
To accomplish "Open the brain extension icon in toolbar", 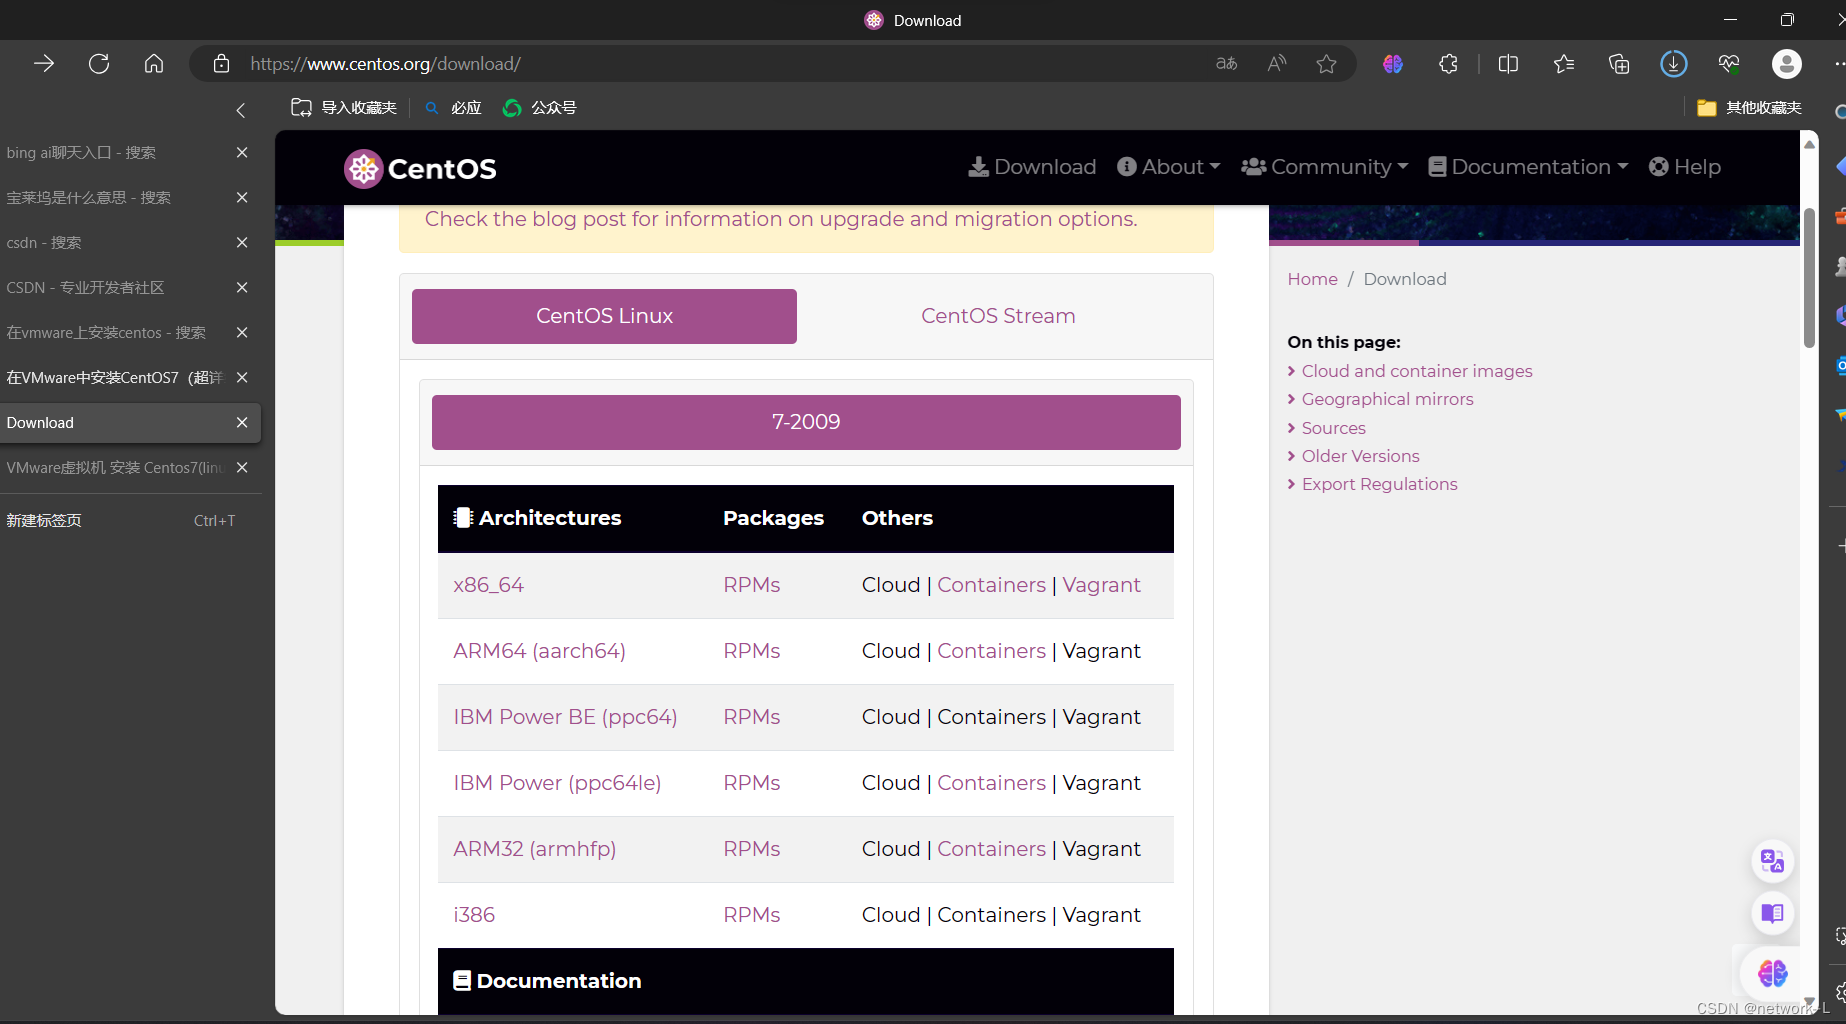I will (x=1393, y=64).
